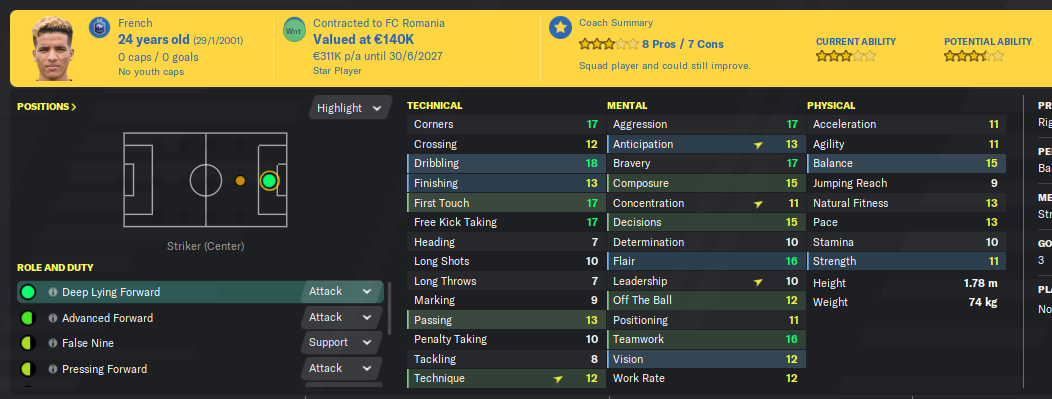
Task: Click the Coach Summary star icon
Action: point(560,28)
